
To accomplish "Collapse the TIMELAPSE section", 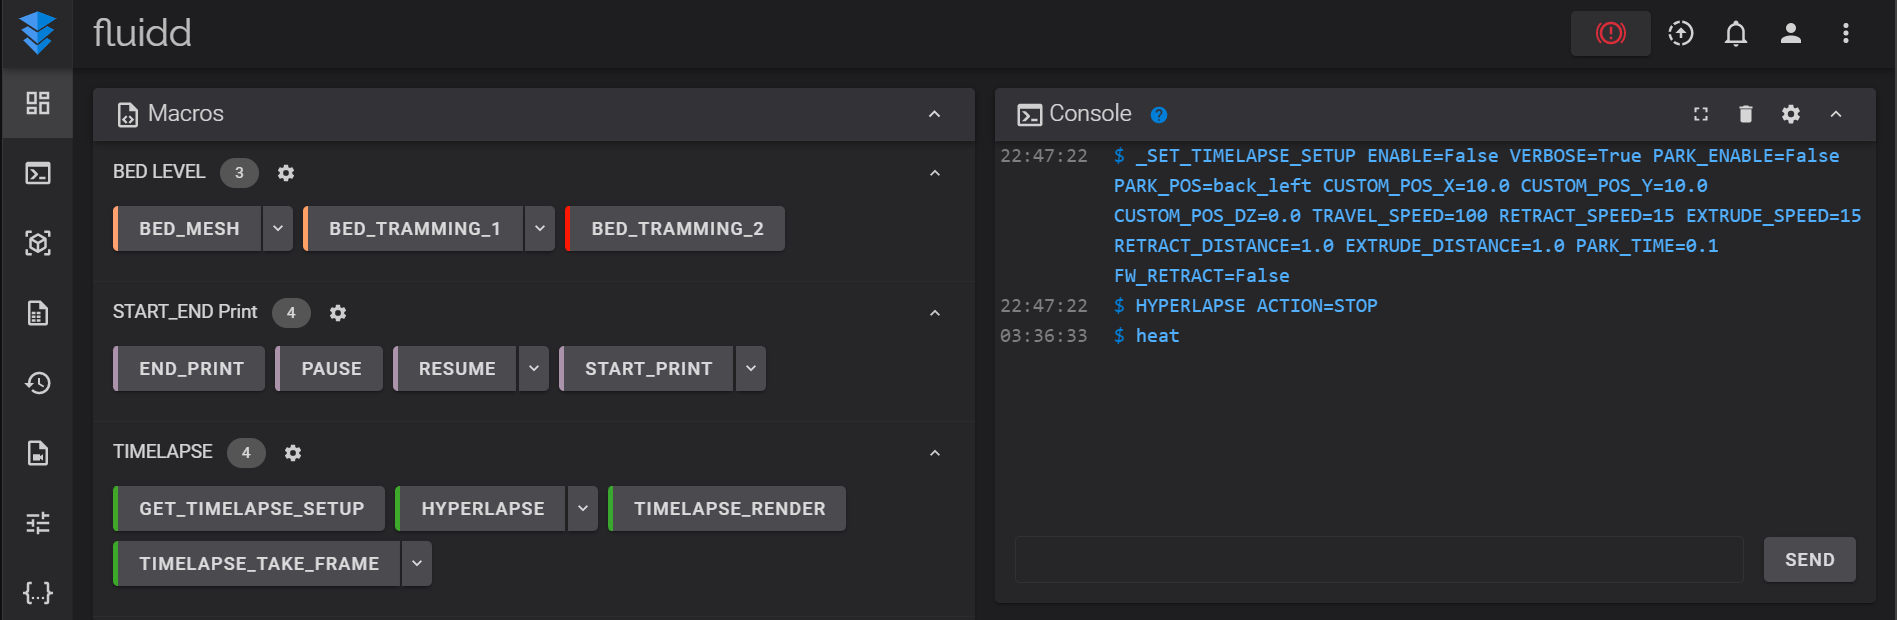I will [935, 453].
